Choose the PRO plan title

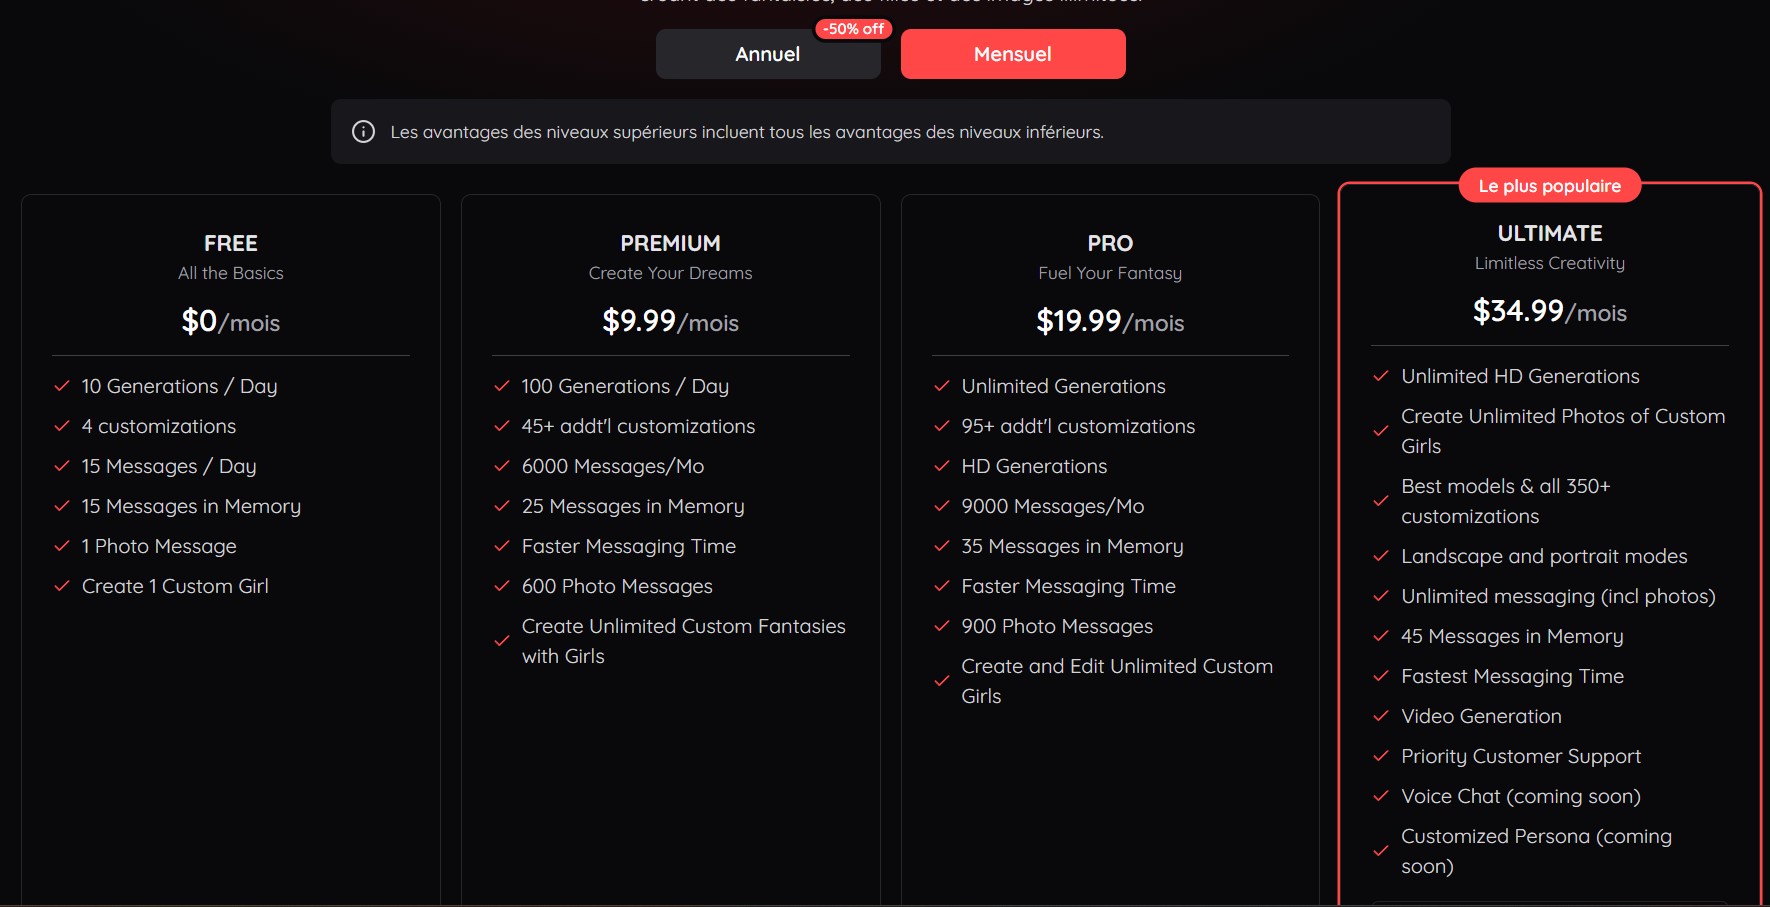[x=1110, y=243]
